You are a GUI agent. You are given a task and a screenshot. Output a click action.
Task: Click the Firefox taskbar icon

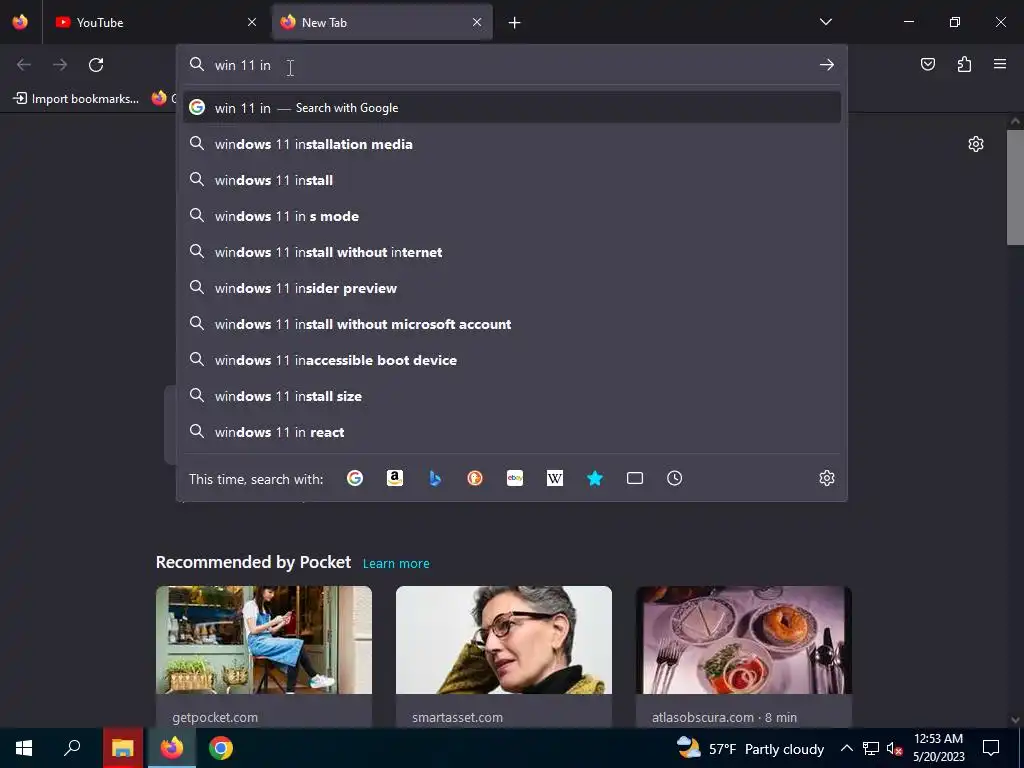pos(172,748)
